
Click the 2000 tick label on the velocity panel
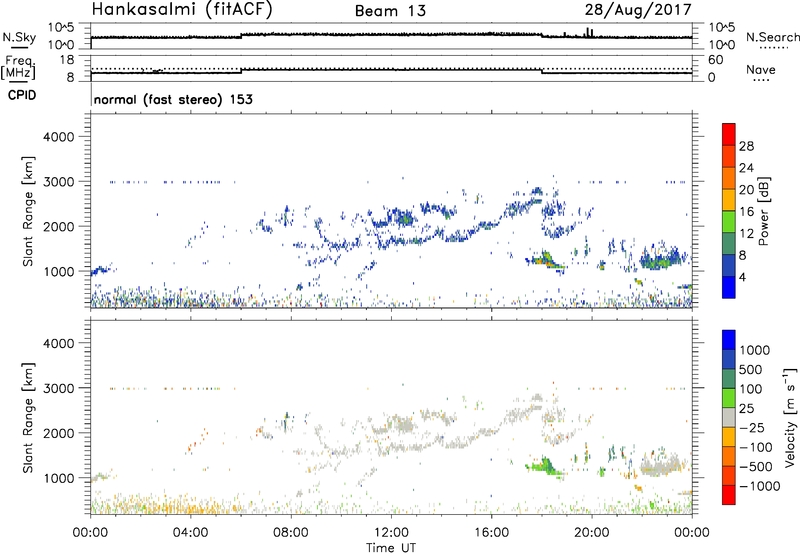[58, 433]
